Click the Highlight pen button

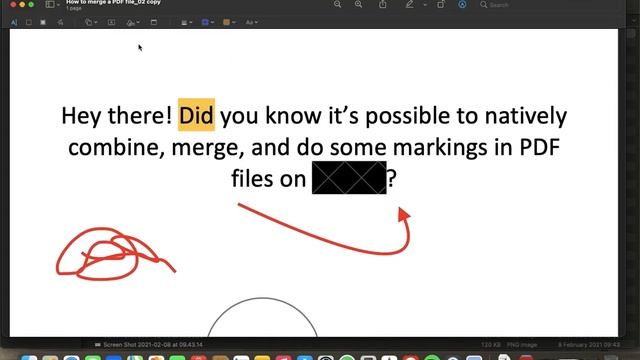(x=409, y=4)
